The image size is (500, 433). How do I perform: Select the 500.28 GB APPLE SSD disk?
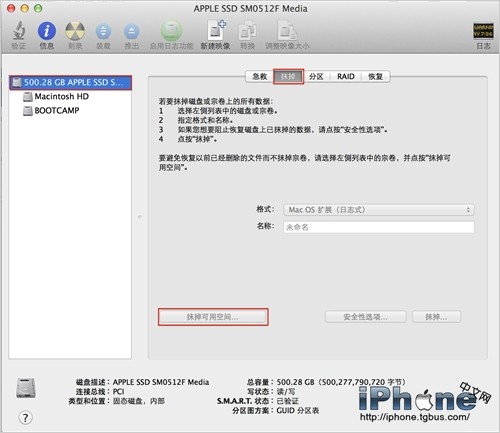pyautogui.click(x=70, y=82)
